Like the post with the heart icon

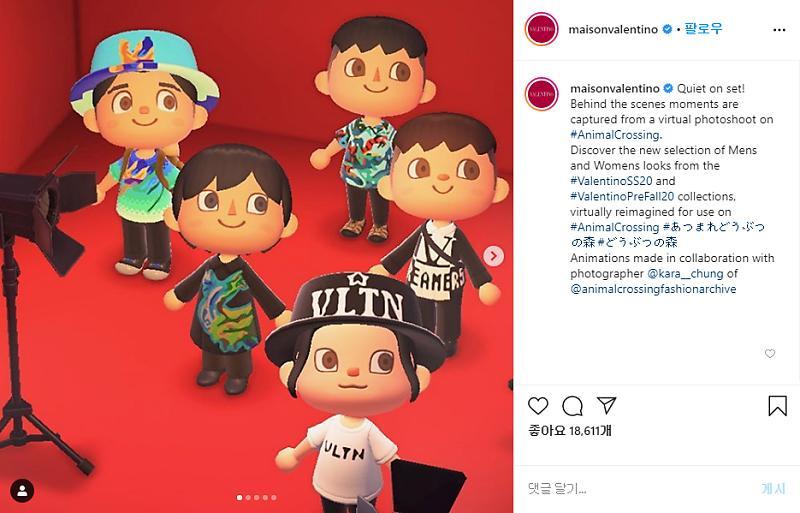(538, 406)
